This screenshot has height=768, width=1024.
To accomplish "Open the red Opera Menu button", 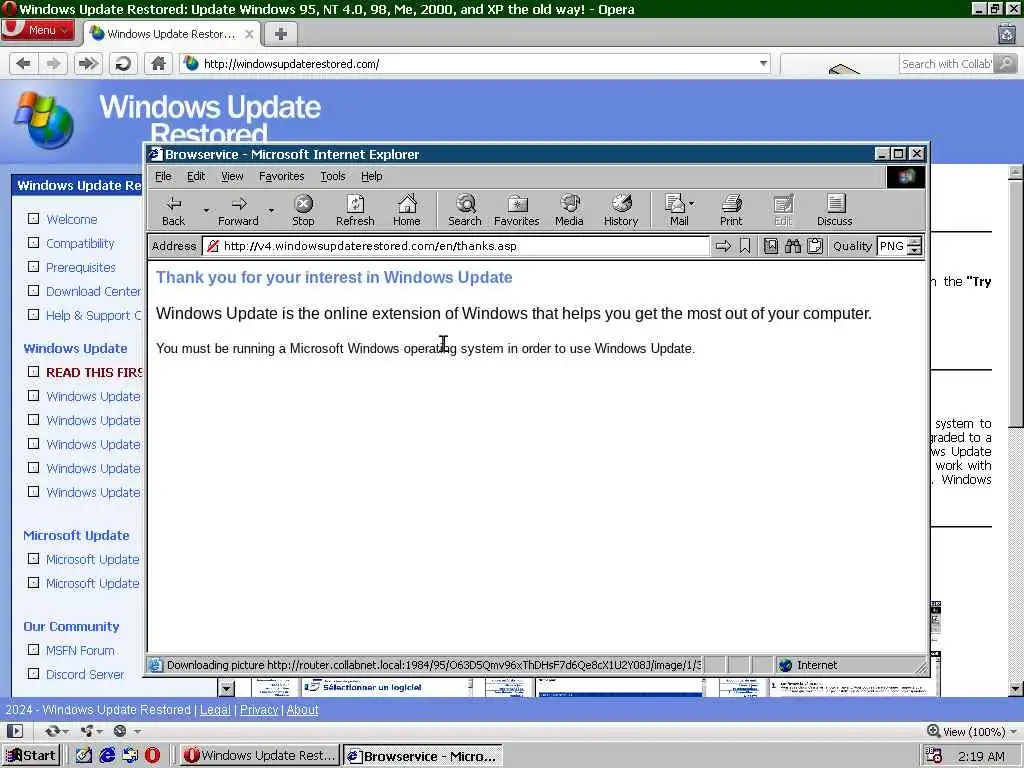I will click(38, 30).
